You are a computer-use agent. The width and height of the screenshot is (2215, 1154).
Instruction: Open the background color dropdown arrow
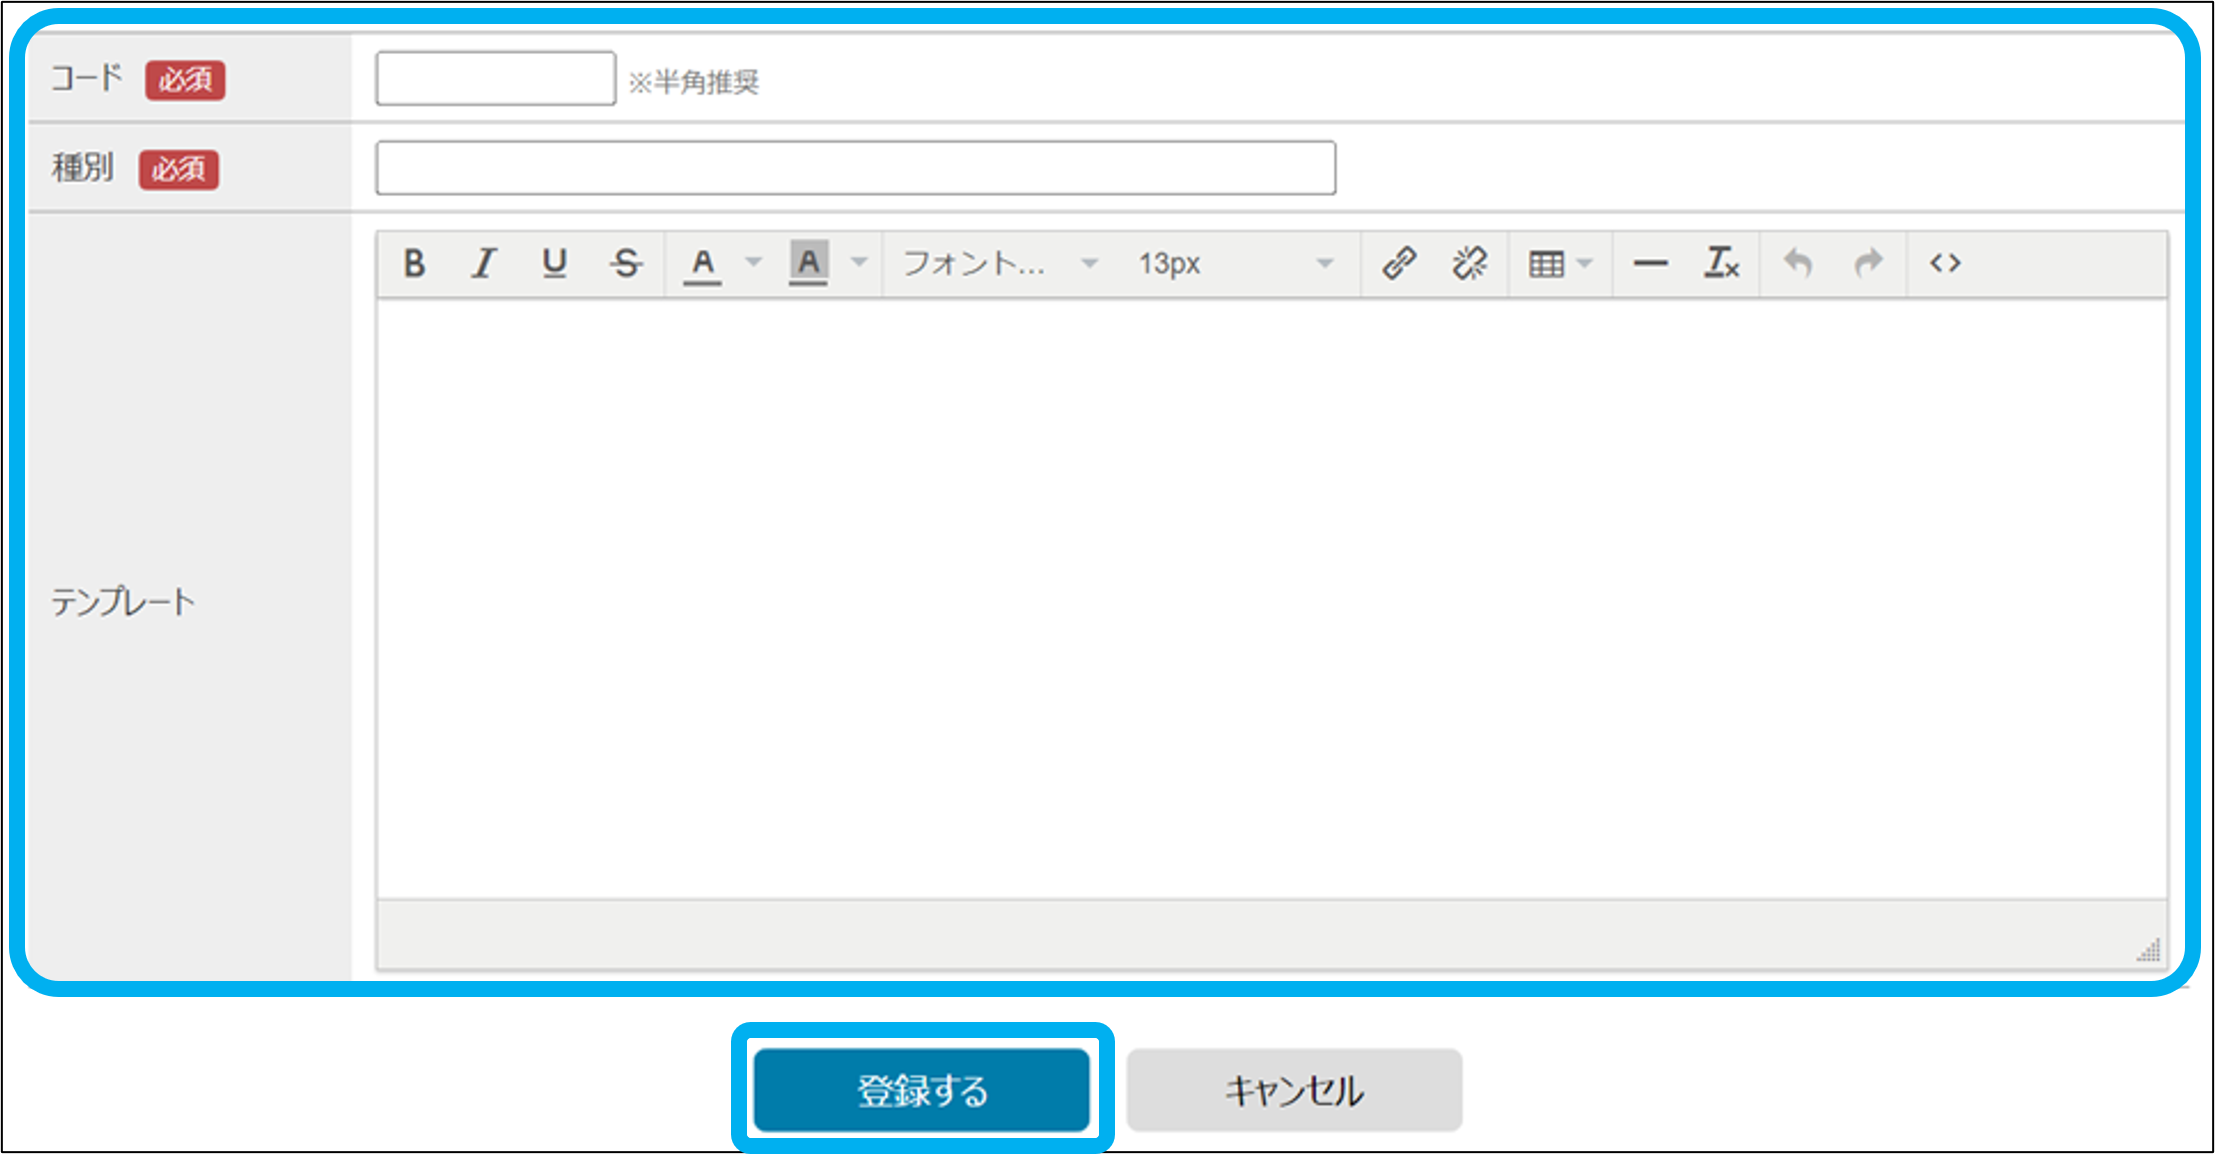859,264
